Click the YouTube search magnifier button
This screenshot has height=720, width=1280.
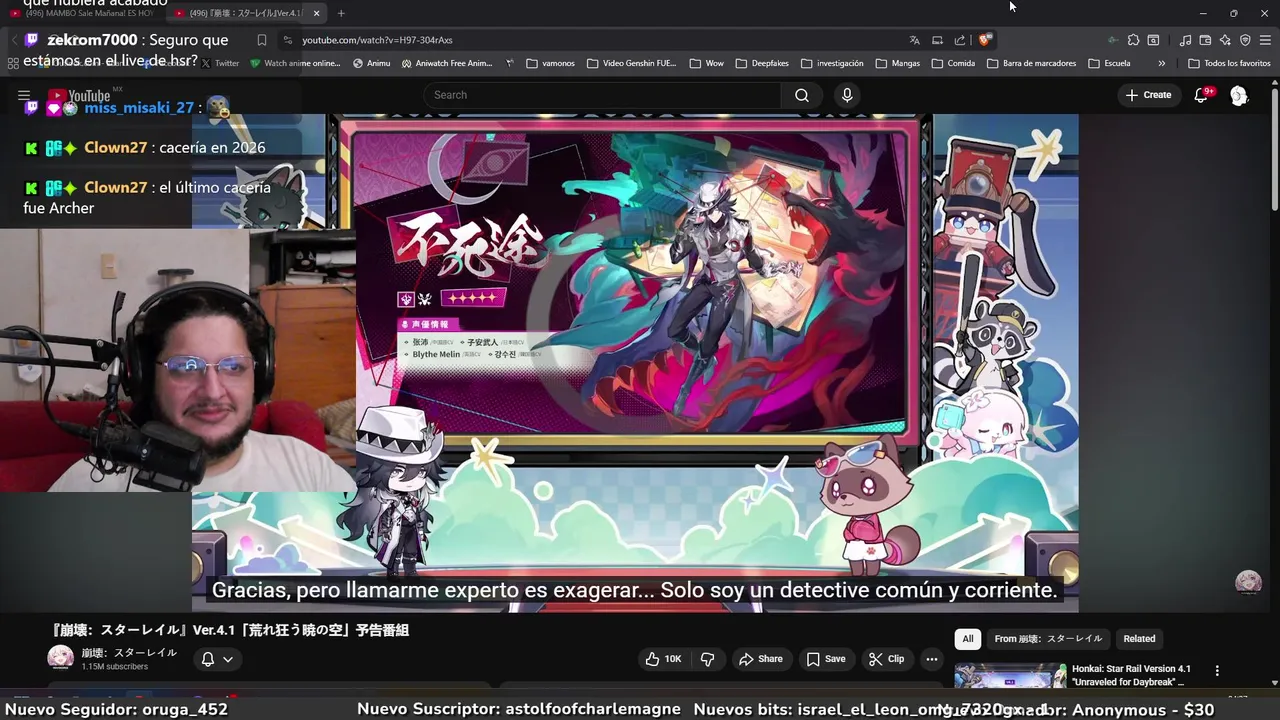coord(802,95)
